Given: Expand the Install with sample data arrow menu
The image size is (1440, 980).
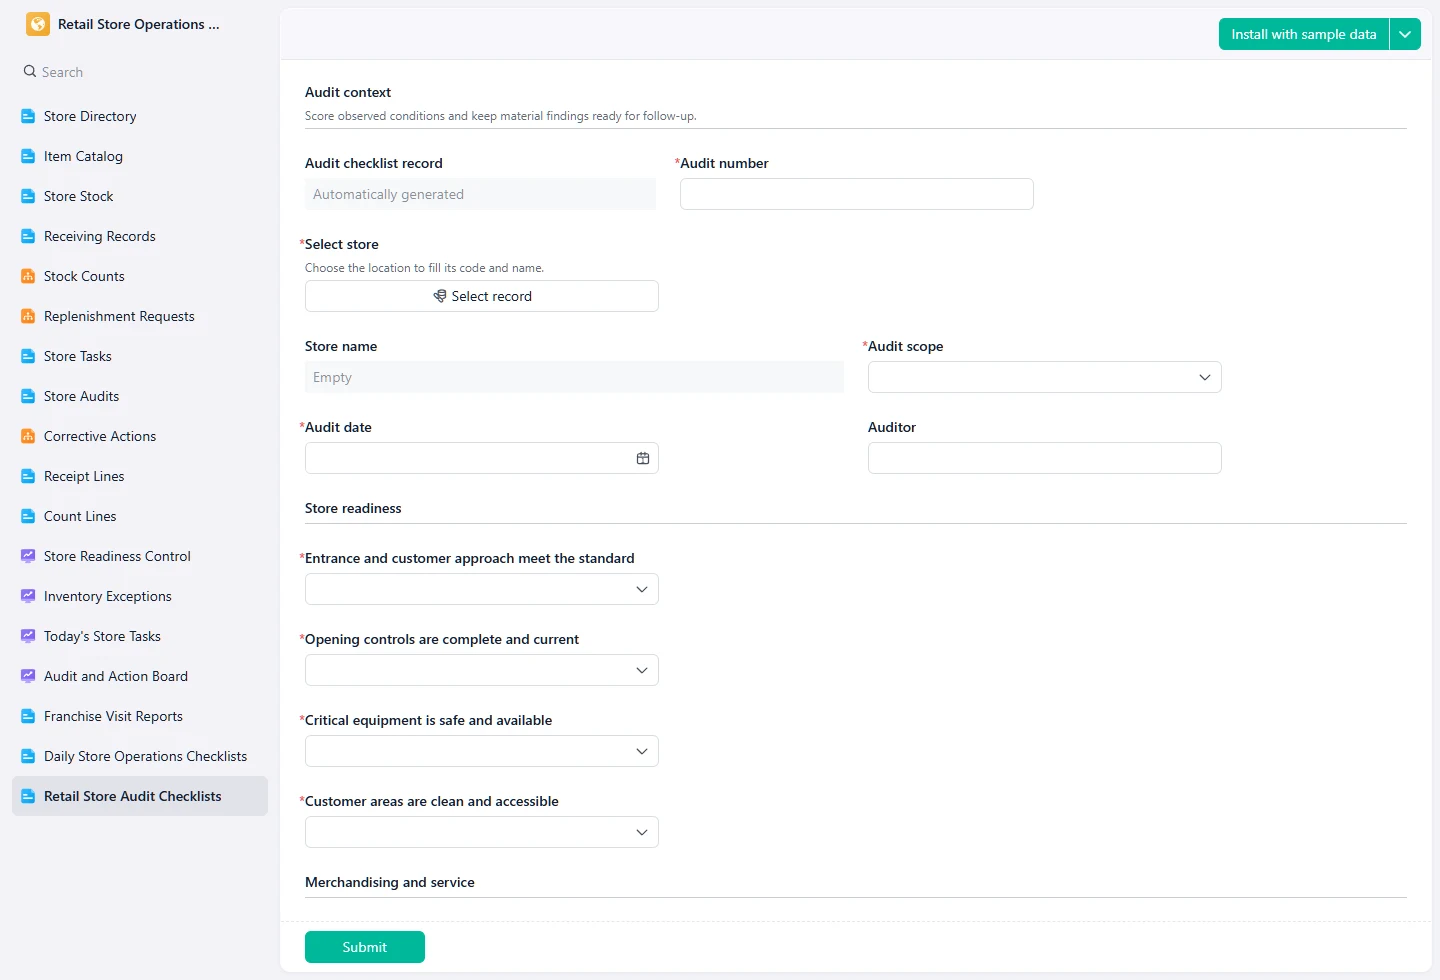Looking at the screenshot, I should [1405, 34].
